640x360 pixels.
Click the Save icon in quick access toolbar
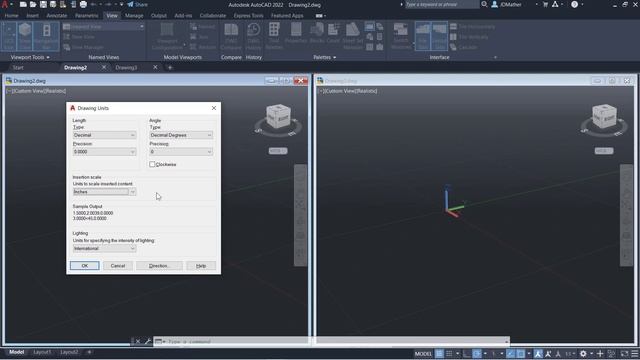[43, 4]
